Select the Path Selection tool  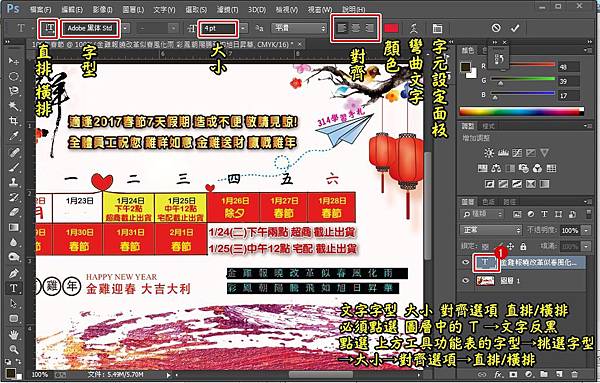pyautogui.click(x=14, y=303)
